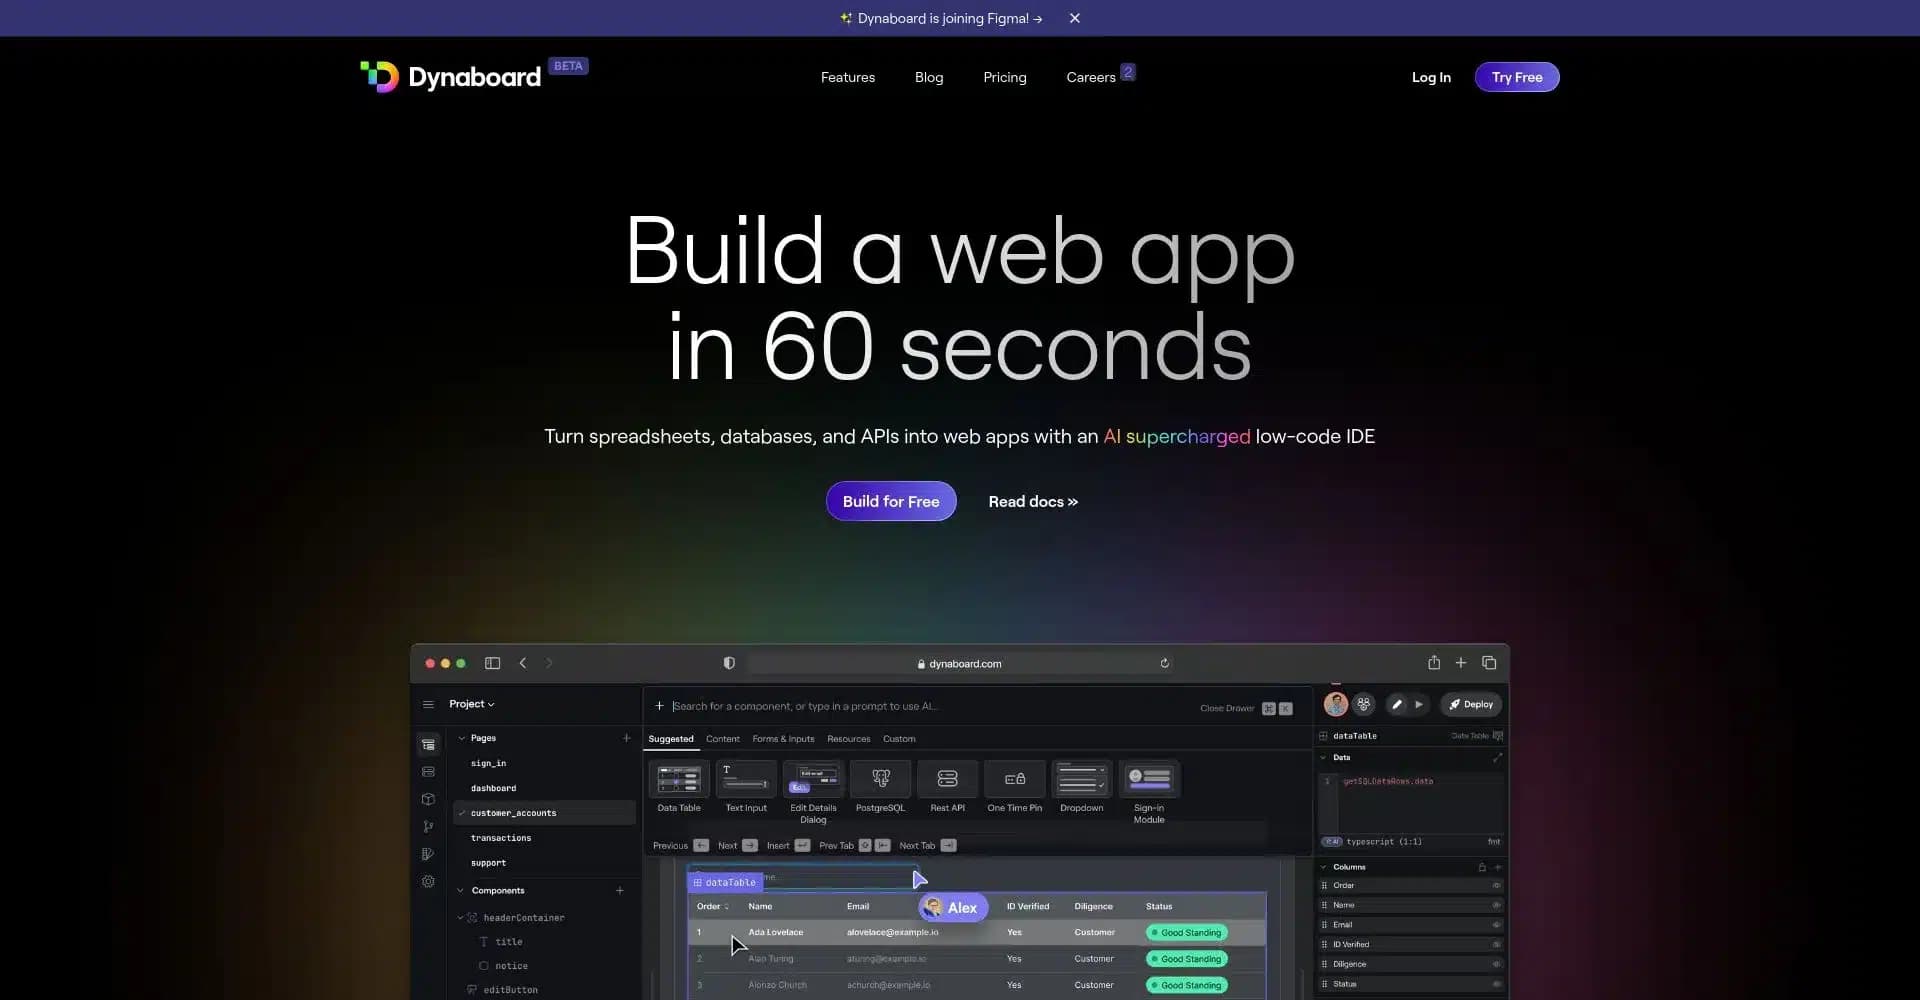Switch to the Forms & Inputs tab

[783, 739]
